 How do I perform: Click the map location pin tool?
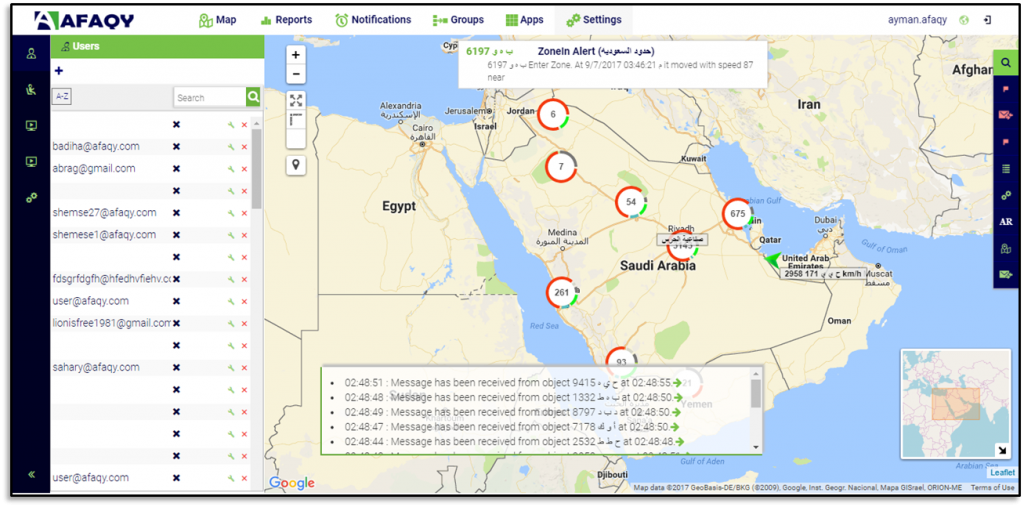coord(296,165)
